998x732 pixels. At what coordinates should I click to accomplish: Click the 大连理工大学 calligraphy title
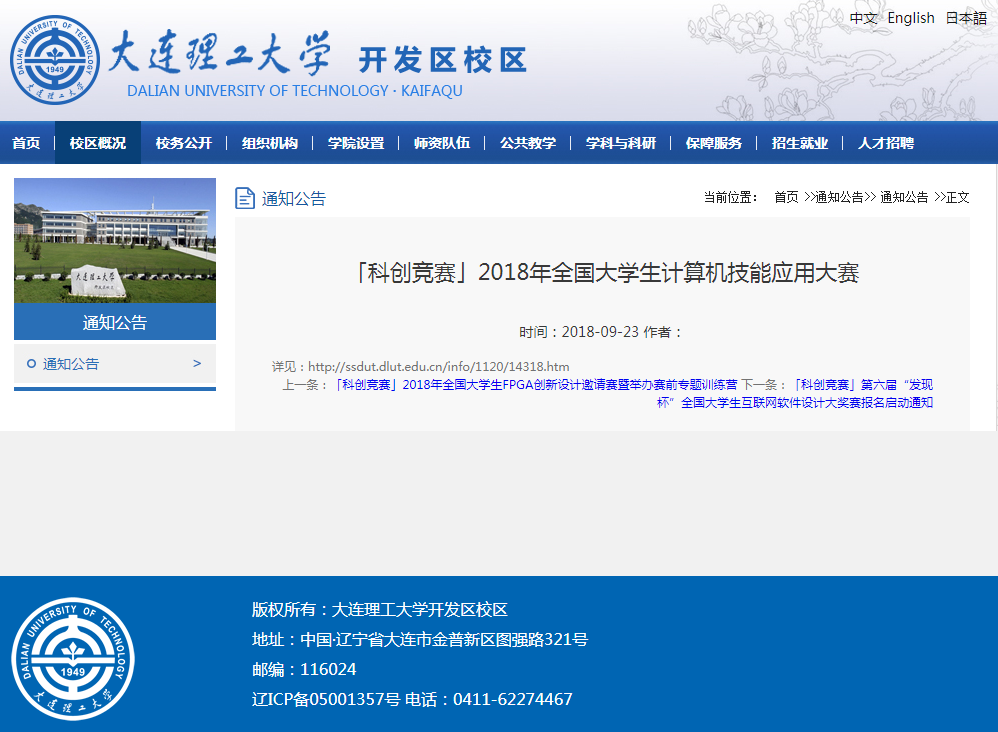point(220,52)
